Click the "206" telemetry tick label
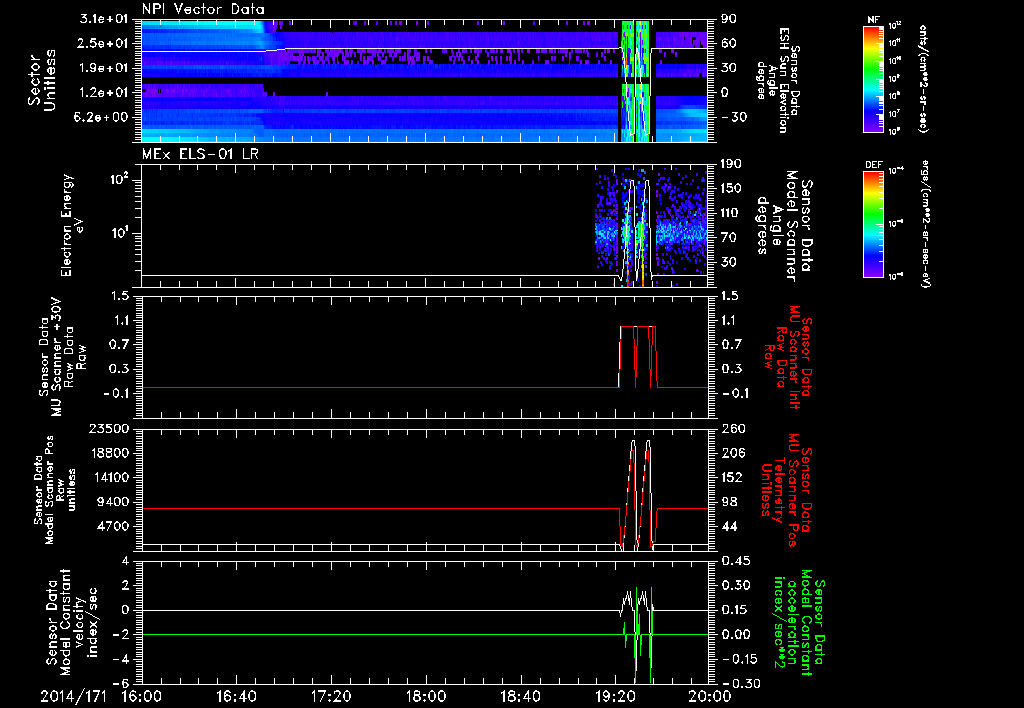The image size is (1024, 708). tap(731, 453)
